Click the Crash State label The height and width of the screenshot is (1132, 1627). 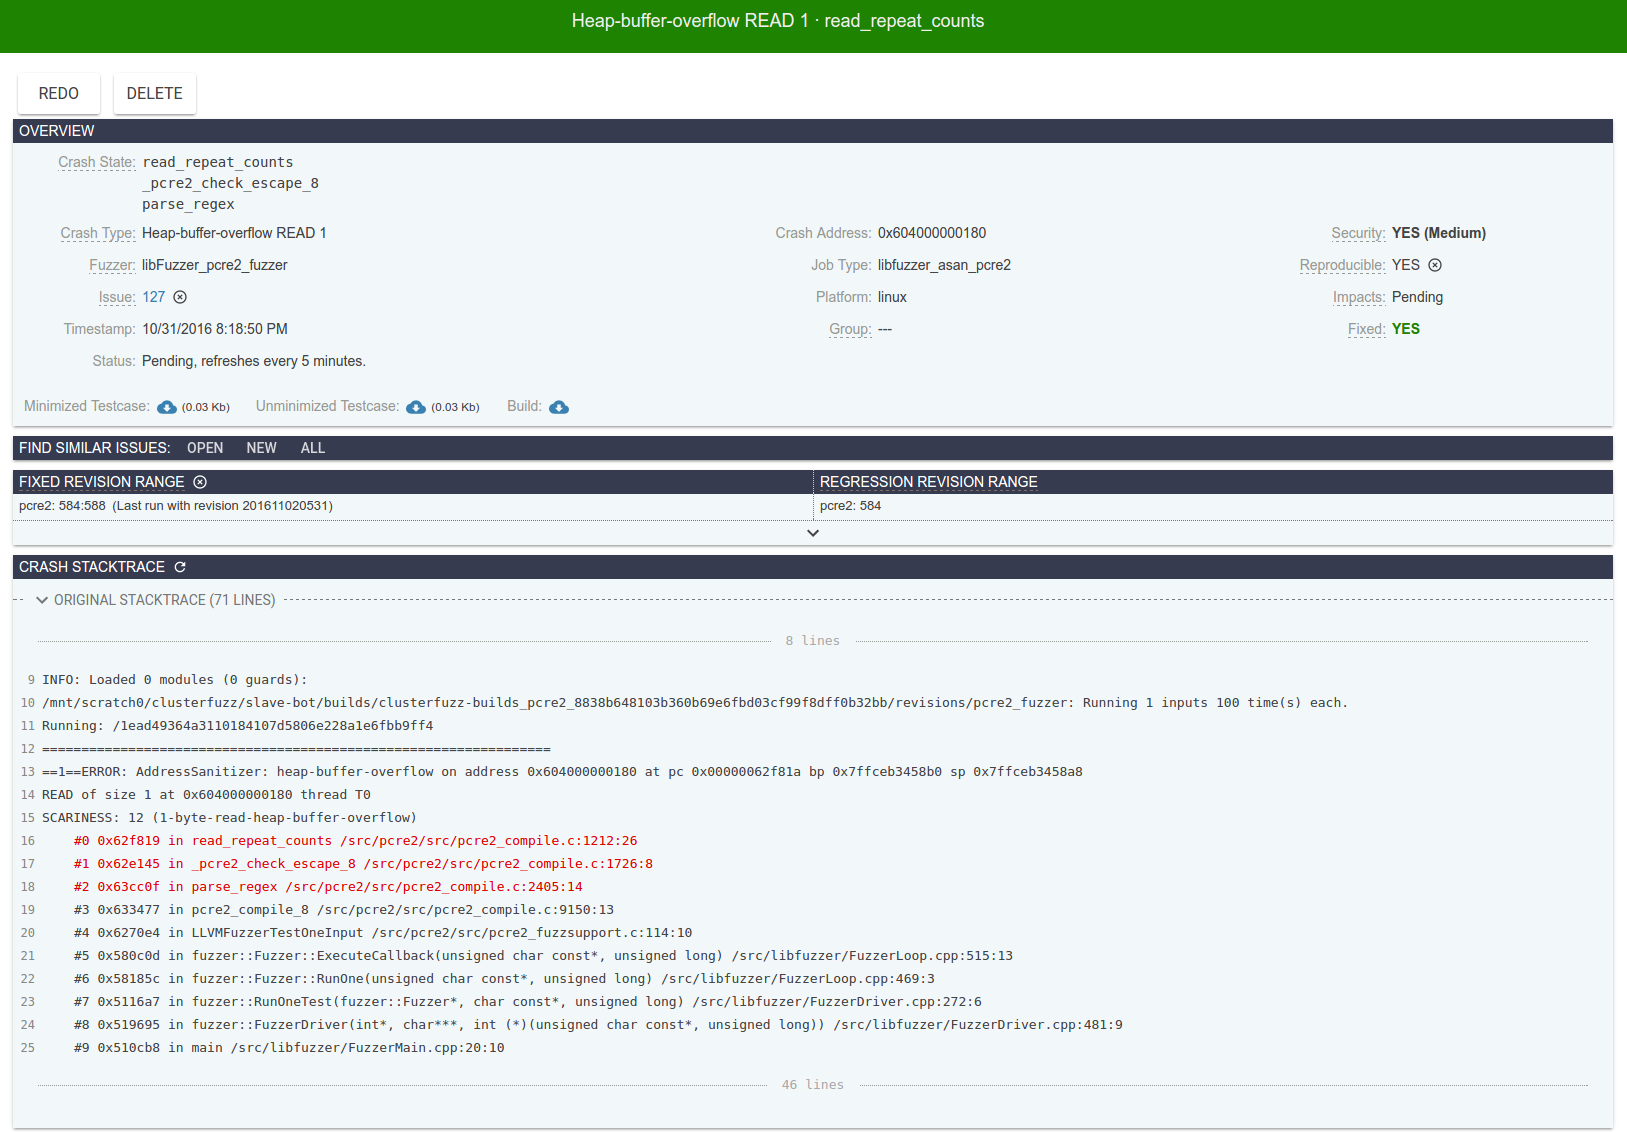96,162
